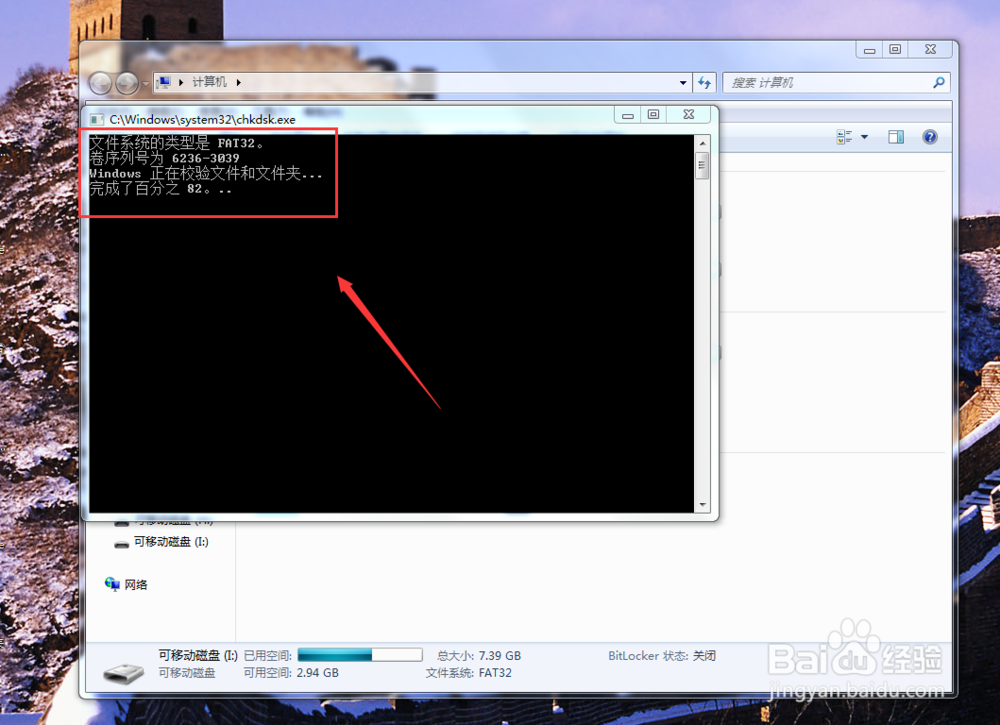Viewport: 1000px width, 725px height.
Task: Open the address bar history dropdown
Action: [682, 83]
